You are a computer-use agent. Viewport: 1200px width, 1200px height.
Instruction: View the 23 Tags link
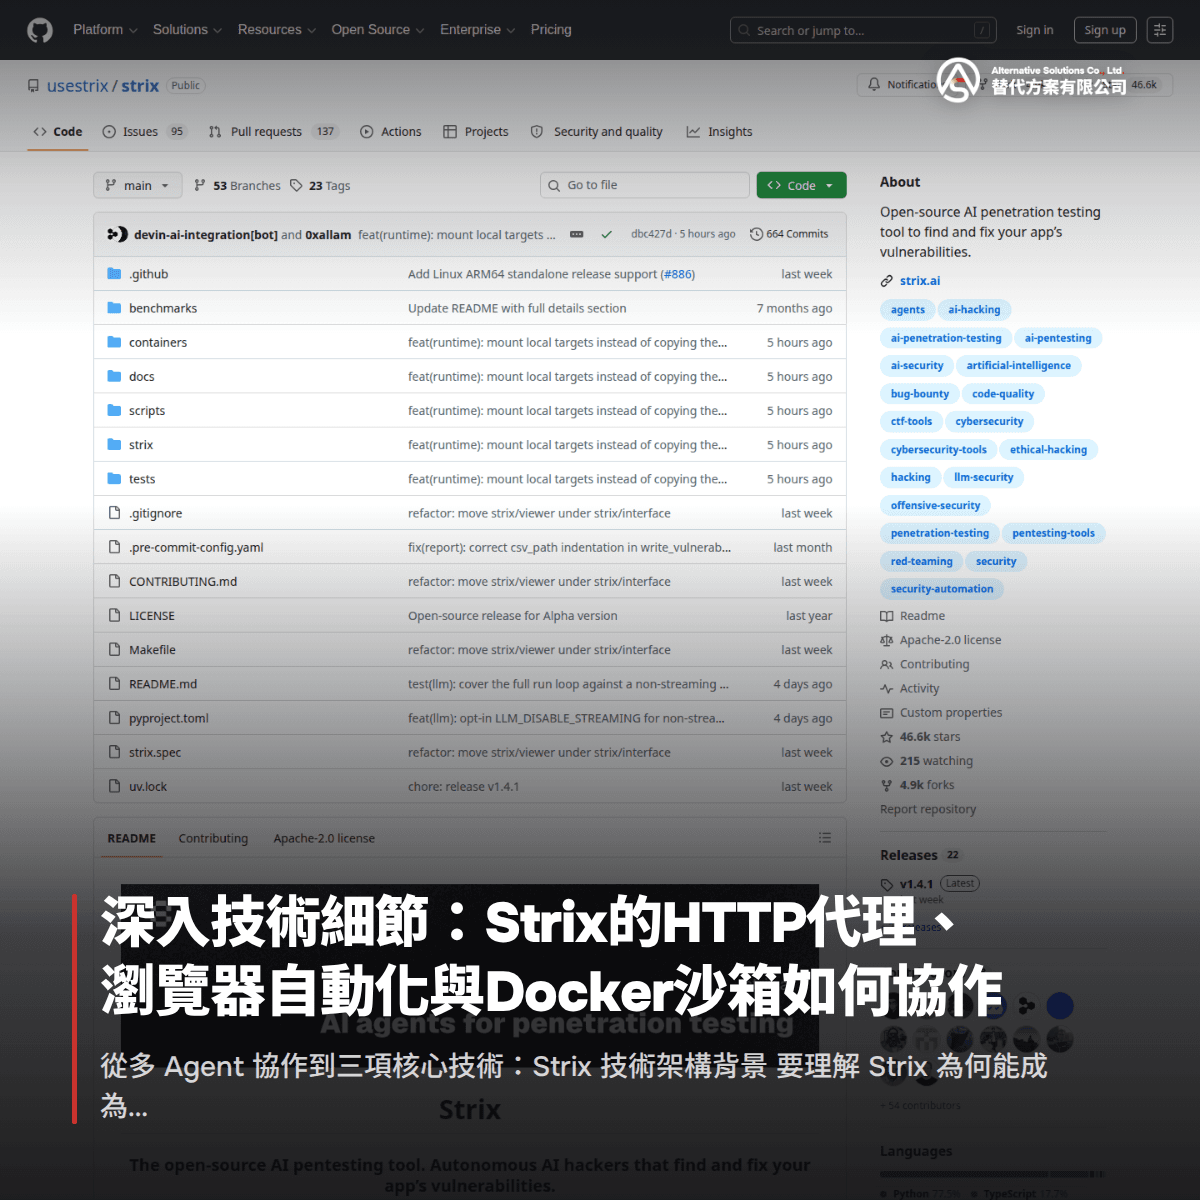pos(320,186)
